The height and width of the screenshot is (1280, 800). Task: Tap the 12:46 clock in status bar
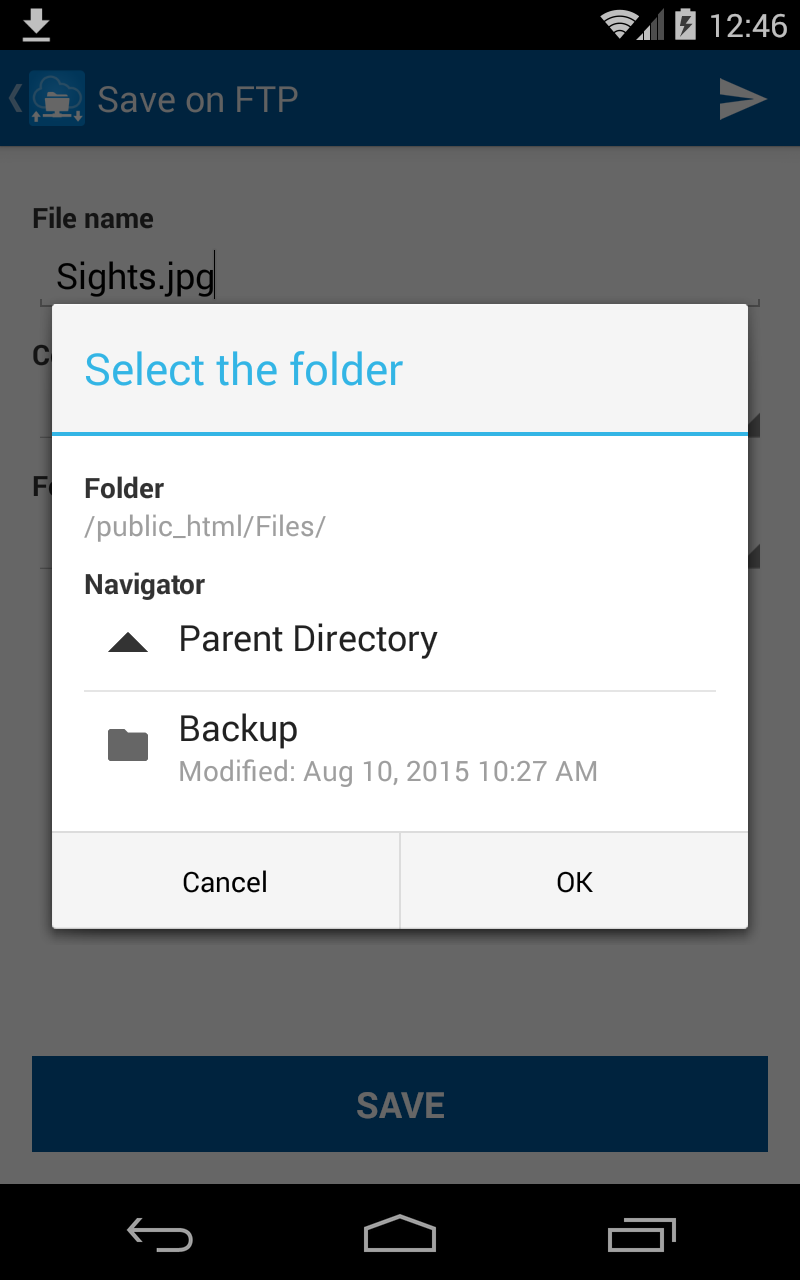pyautogui.click(x=748, y=25)
